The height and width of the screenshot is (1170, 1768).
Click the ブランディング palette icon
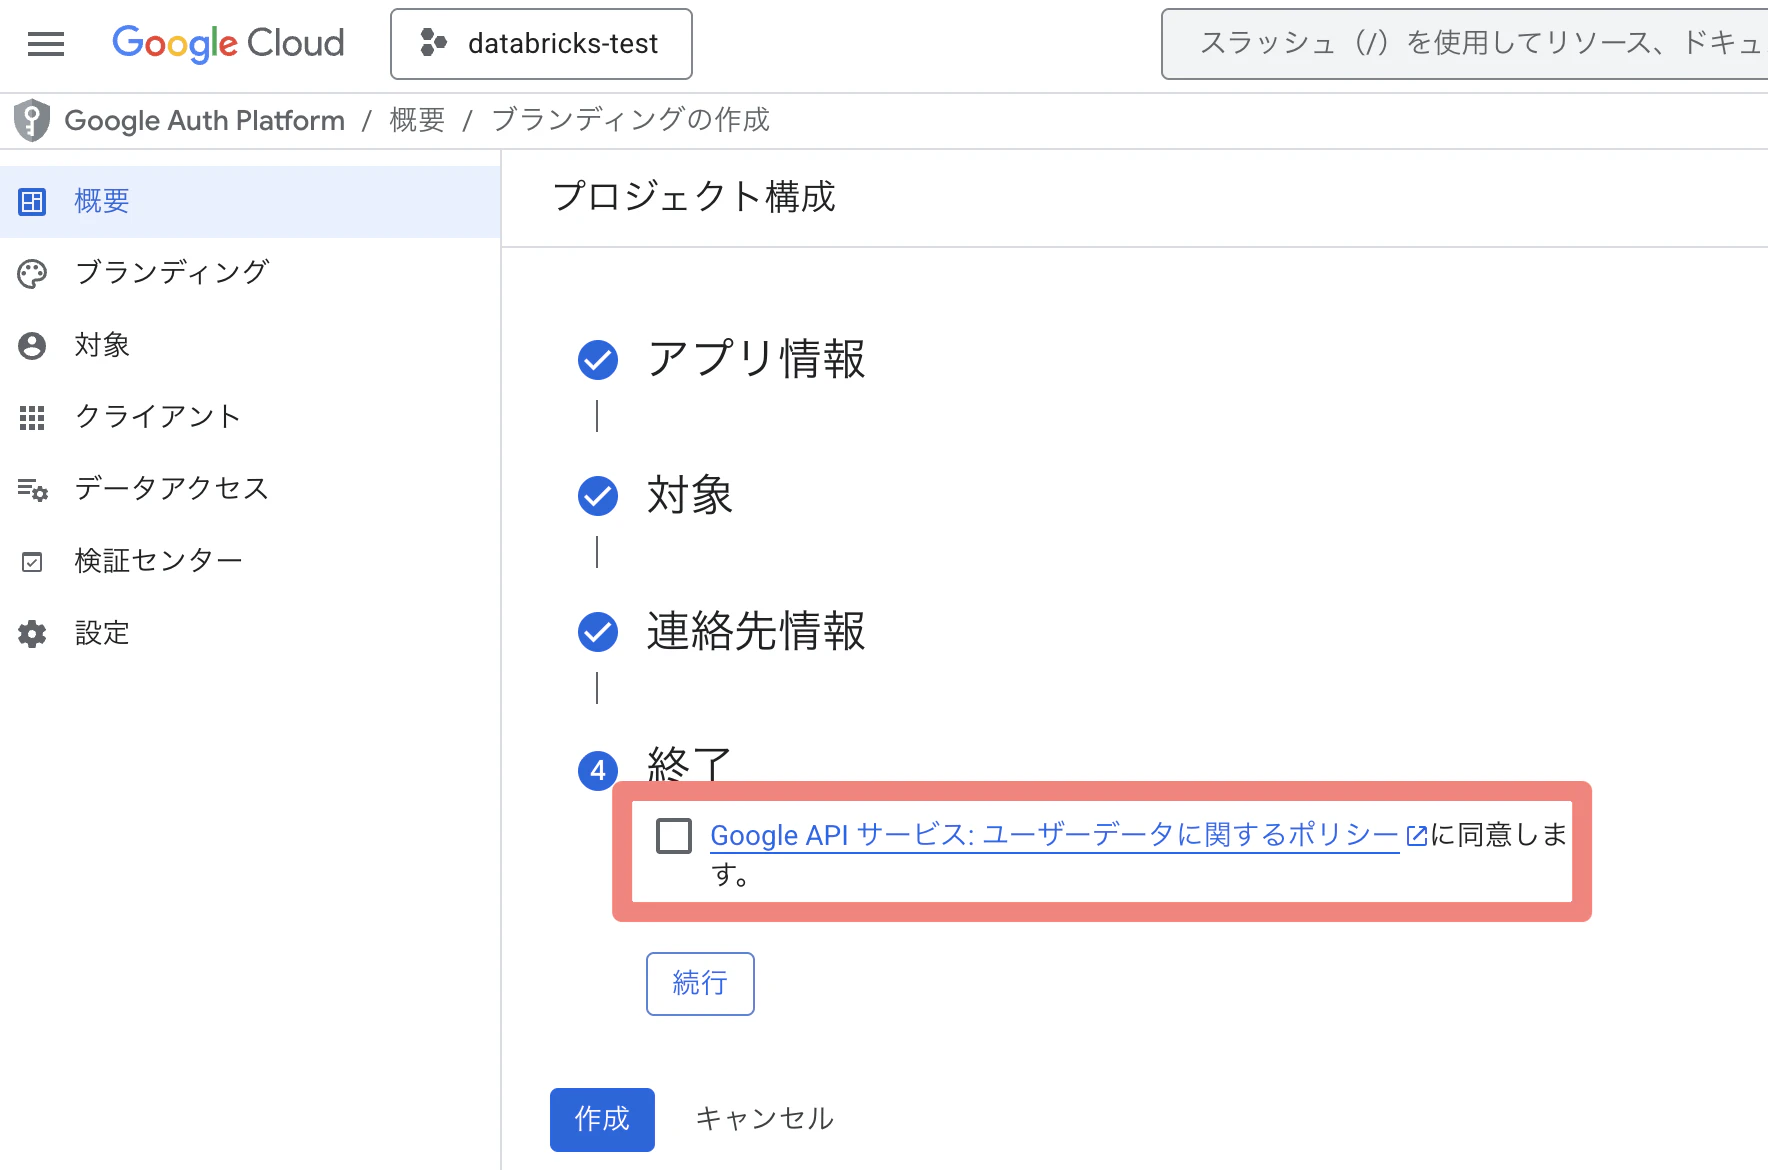point(32,274)
